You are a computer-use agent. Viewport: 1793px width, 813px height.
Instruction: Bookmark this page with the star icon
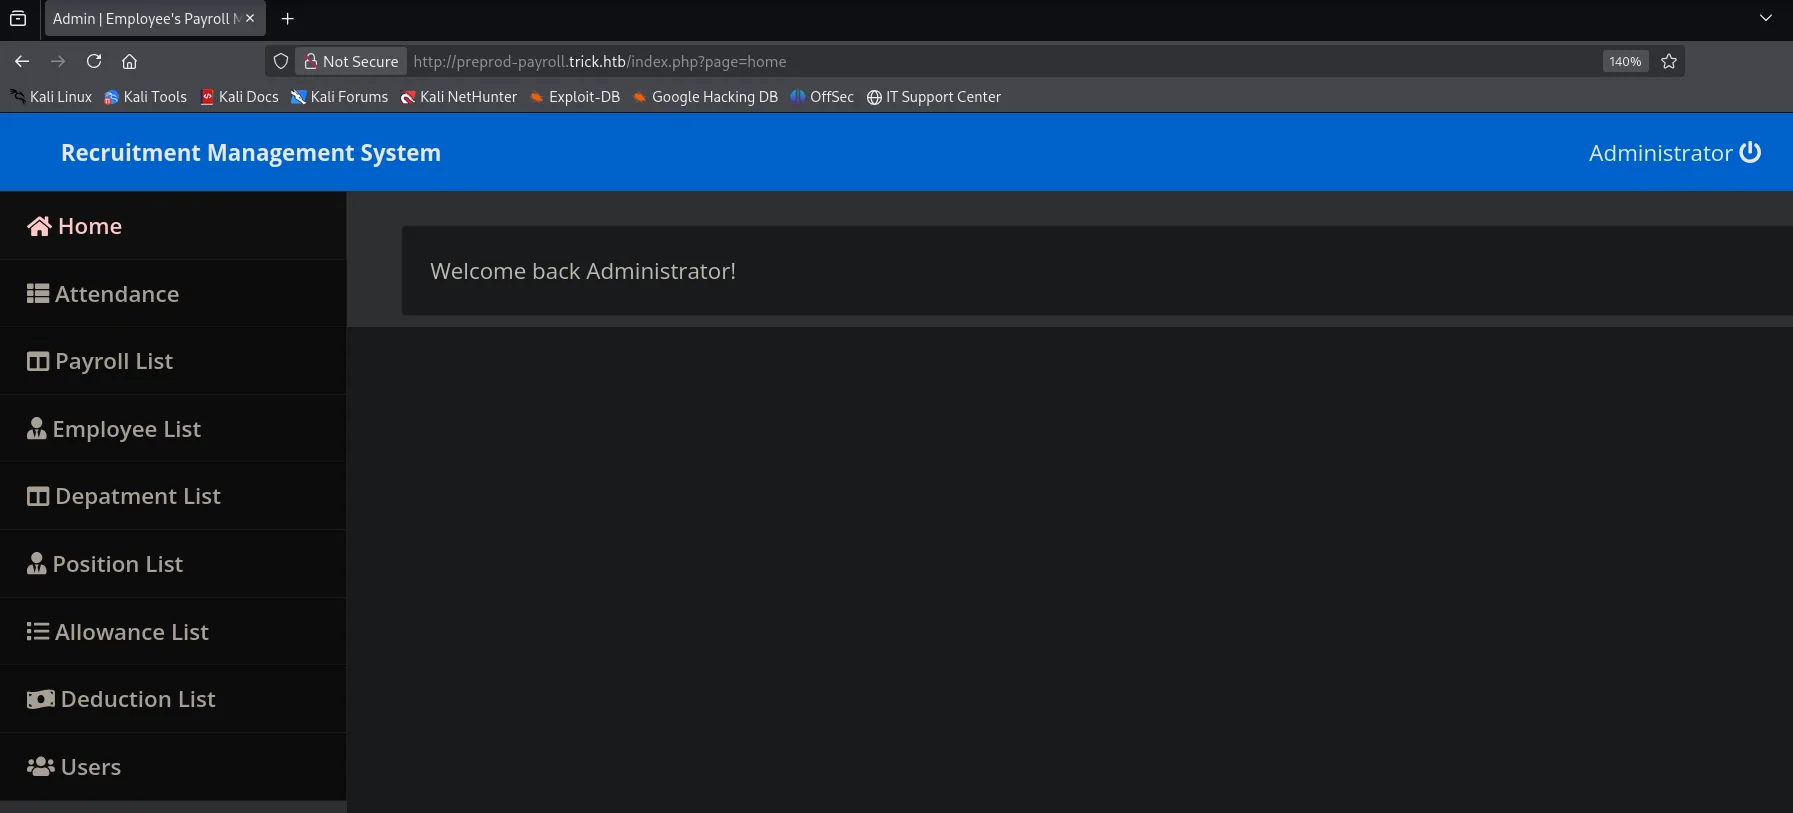1669,61
